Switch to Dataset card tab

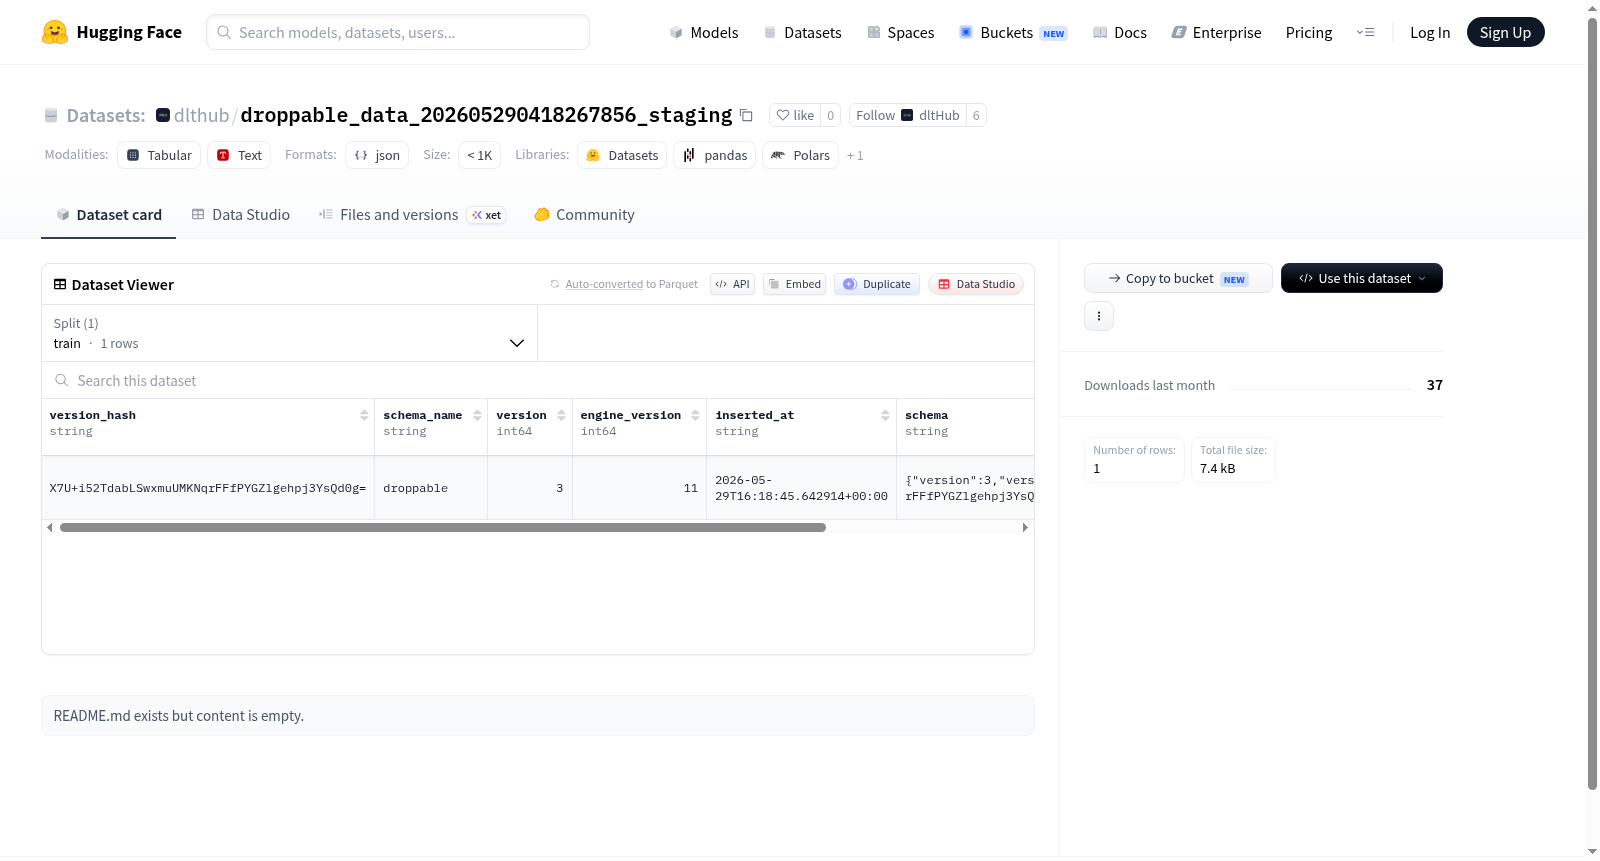click(x=109, y=214)
